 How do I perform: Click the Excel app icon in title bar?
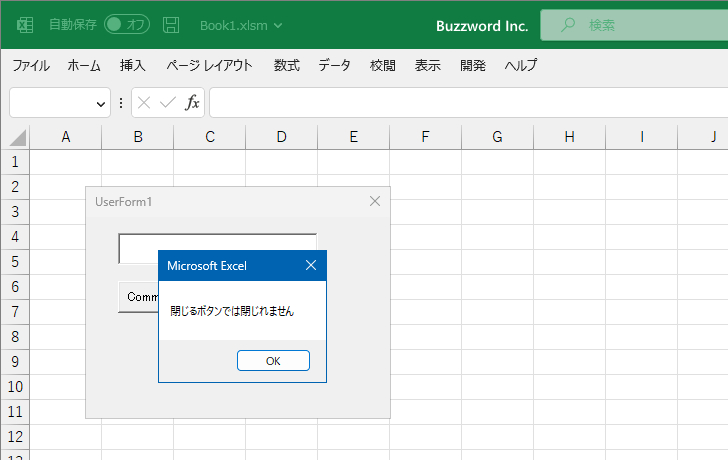25,25
